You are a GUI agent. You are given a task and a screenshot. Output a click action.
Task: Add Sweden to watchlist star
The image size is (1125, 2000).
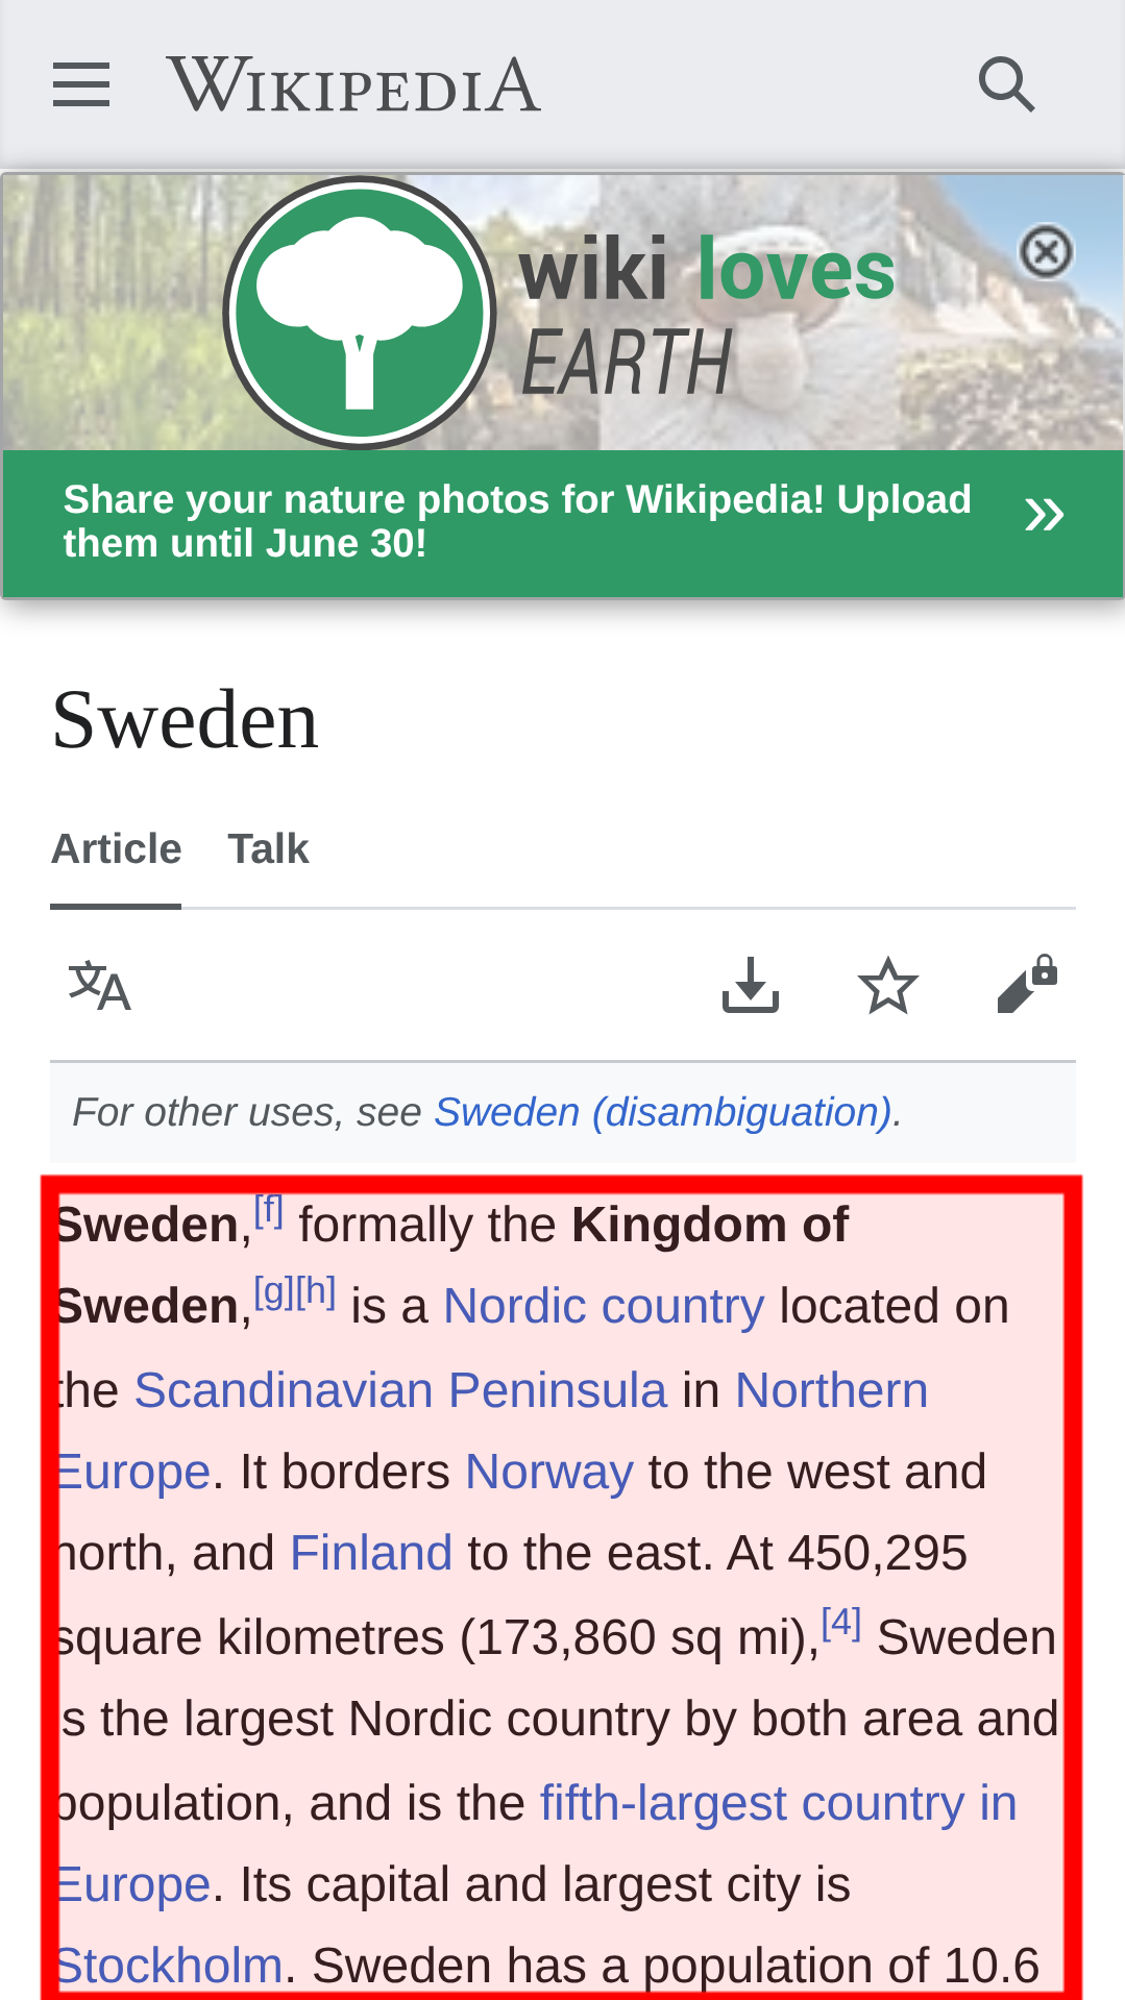coord(887,986)
